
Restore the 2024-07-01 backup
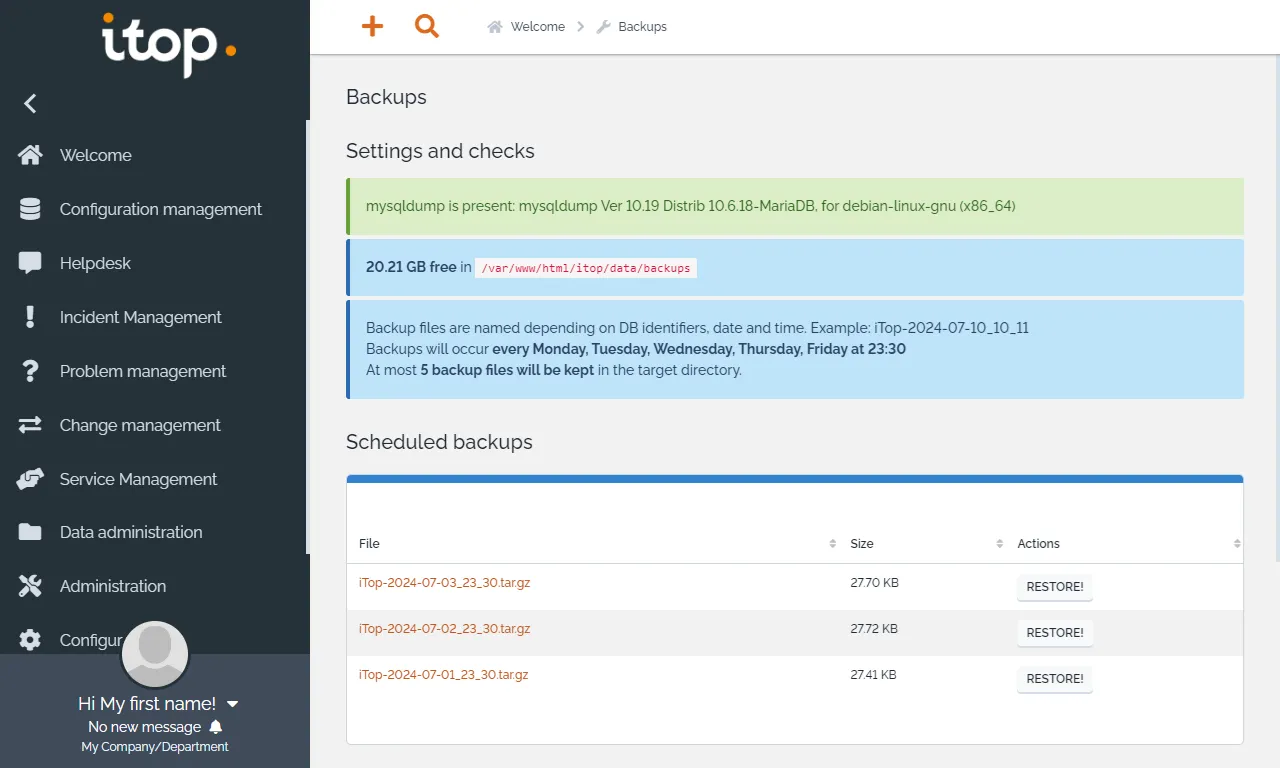pos(1055,679)
